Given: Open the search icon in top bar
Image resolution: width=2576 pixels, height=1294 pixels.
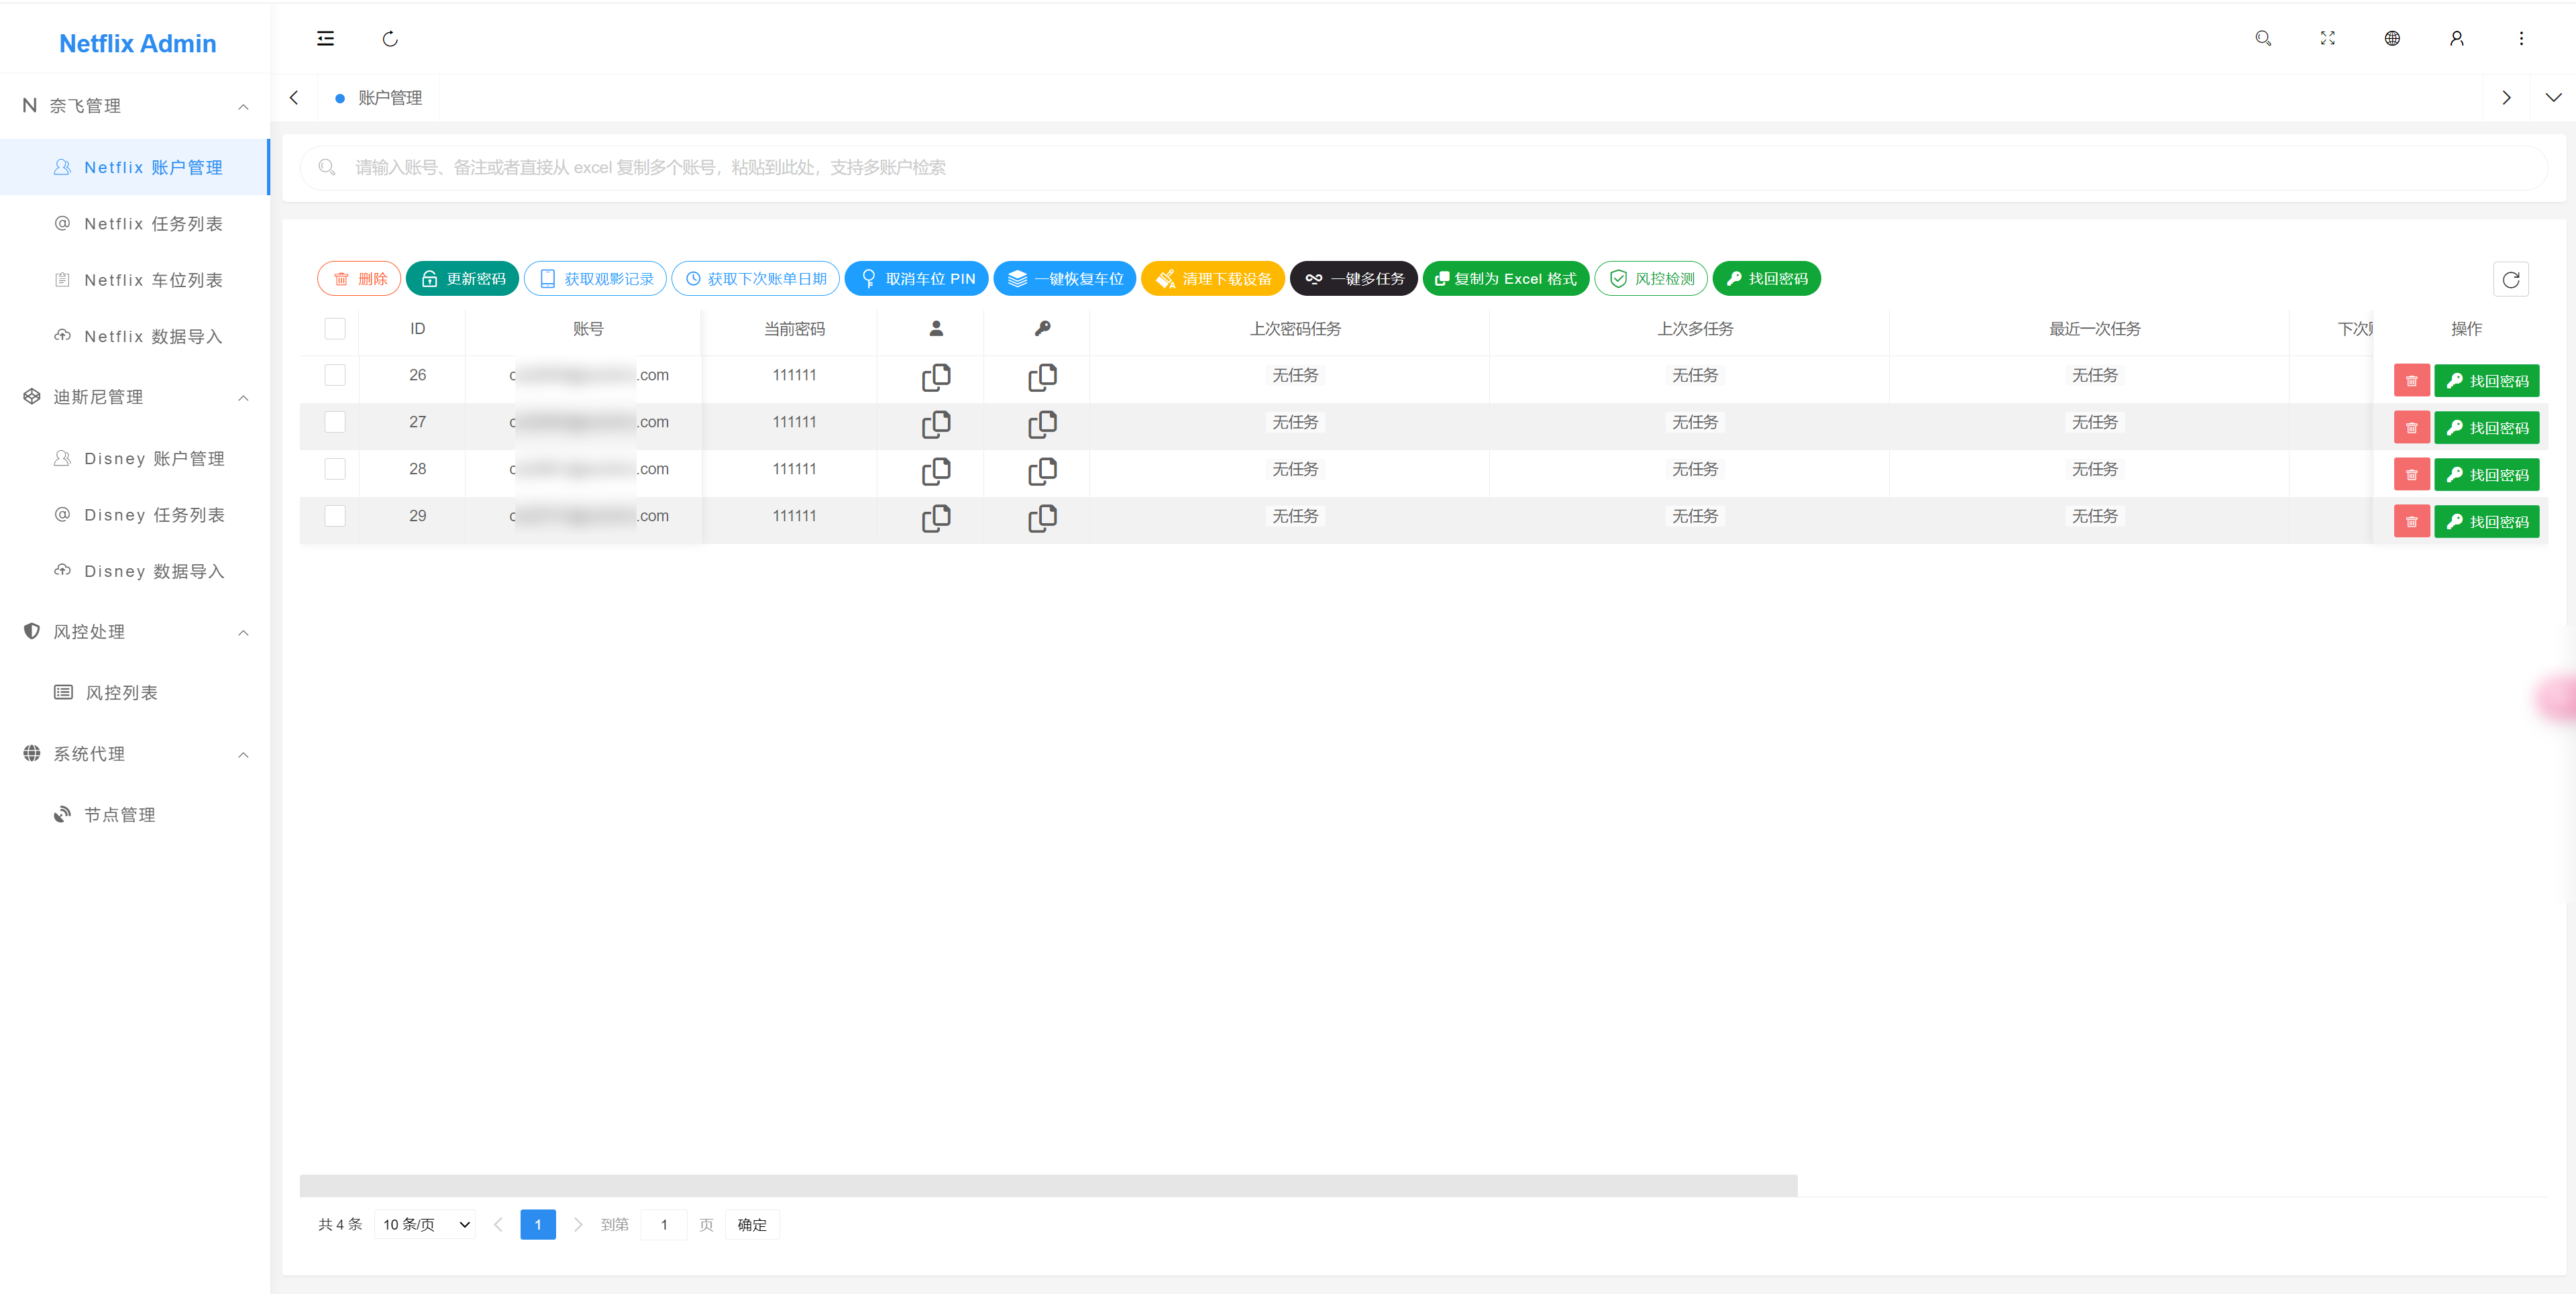Looking at the screenshot, I should [x=2263, y=39].
